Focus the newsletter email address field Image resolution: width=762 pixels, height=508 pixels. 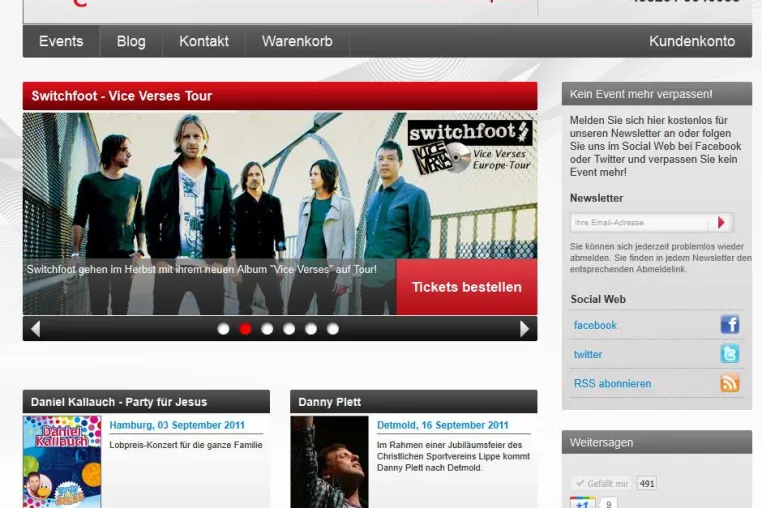click(640, 223)
